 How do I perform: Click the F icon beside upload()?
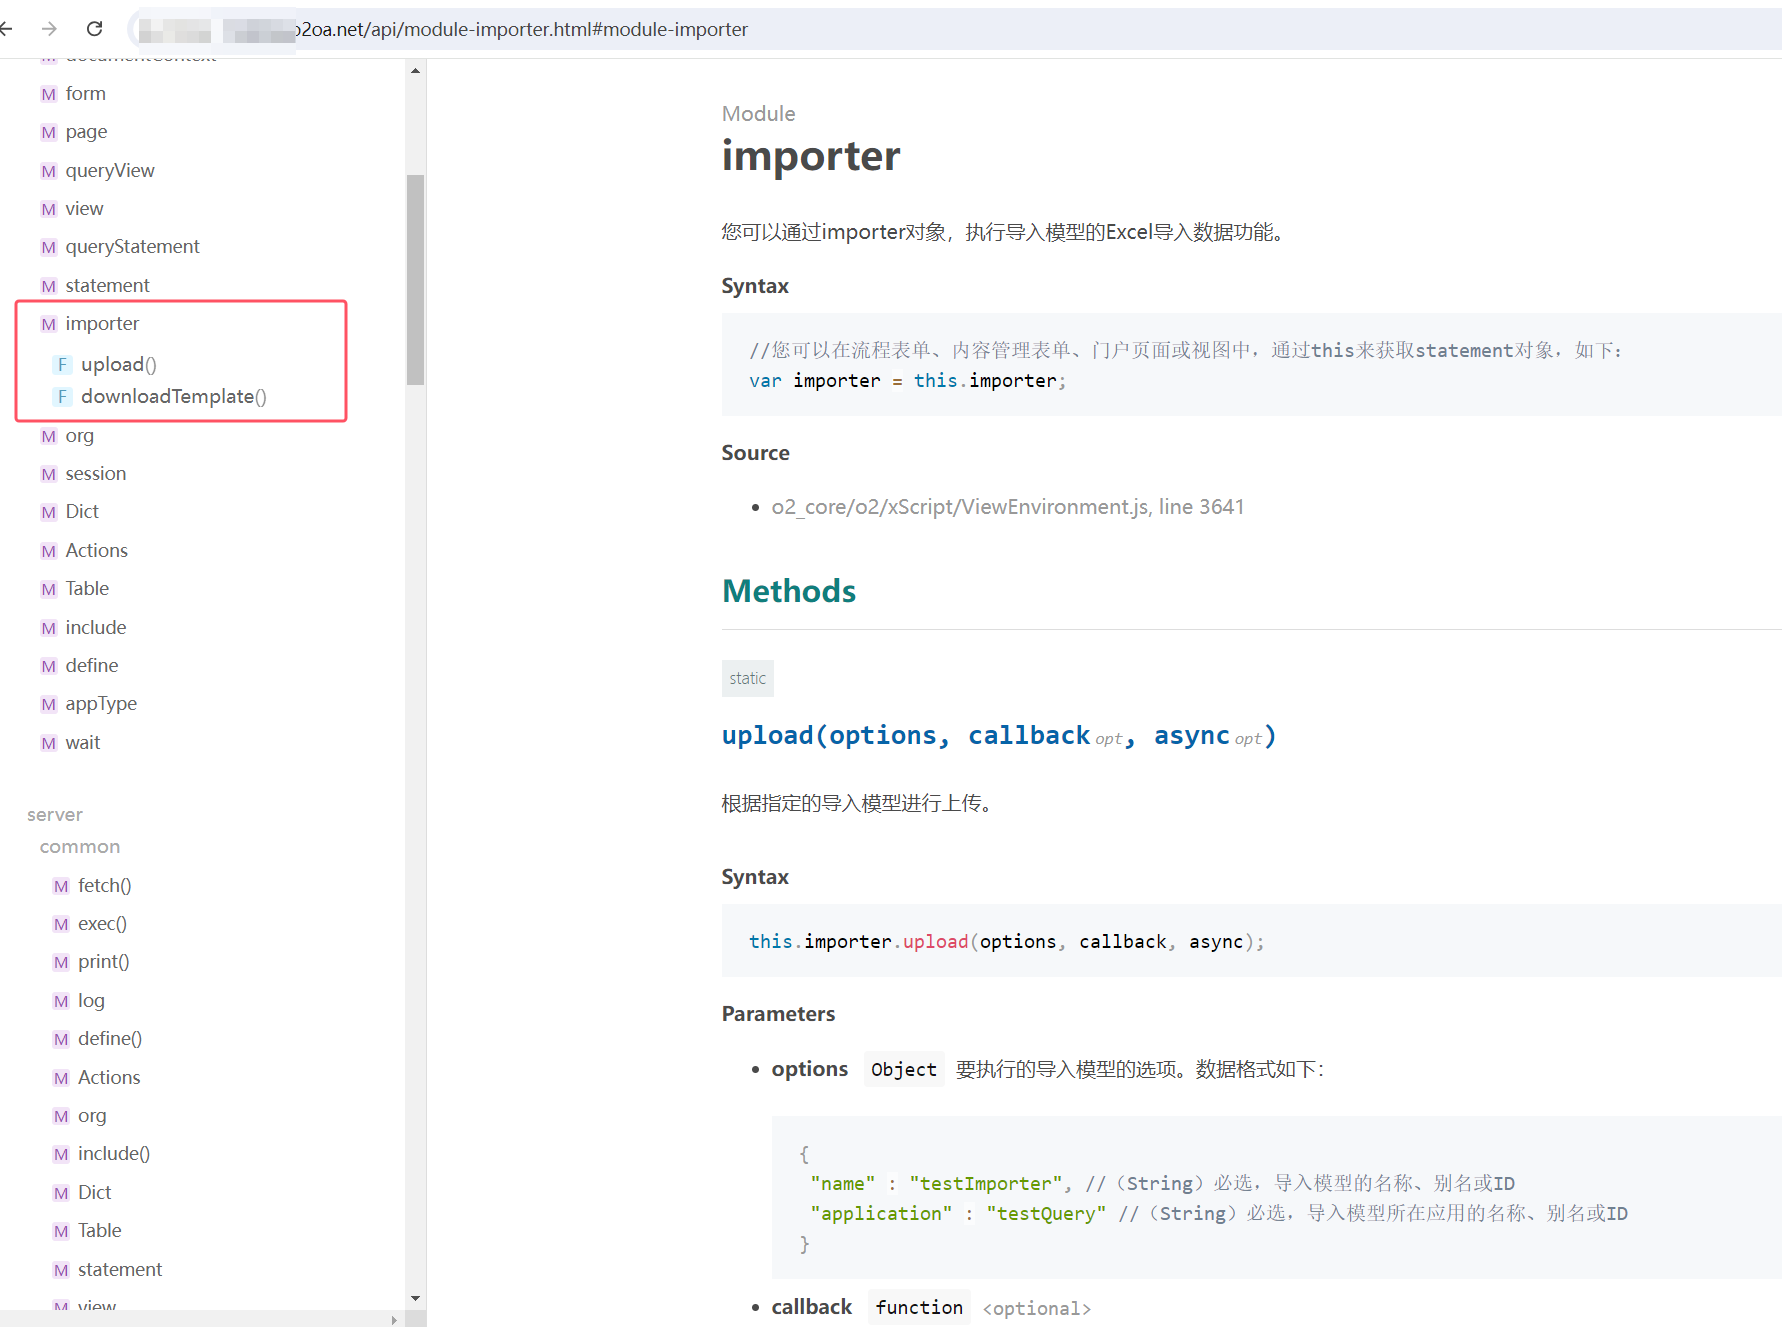(62, 365)
